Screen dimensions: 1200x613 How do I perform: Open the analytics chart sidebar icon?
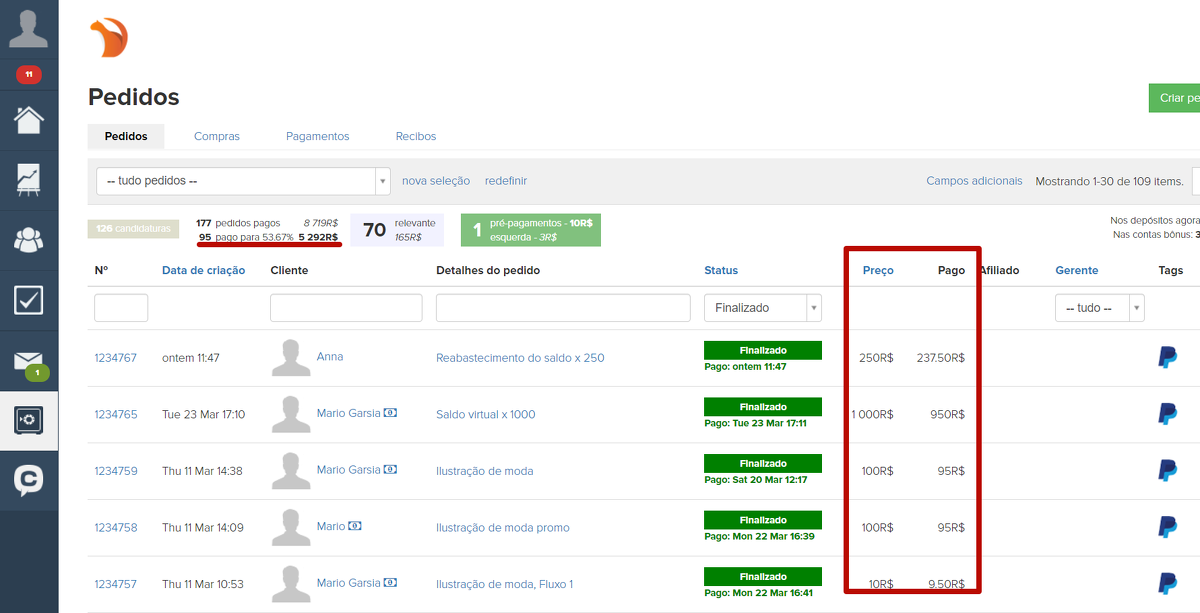tap(28, 180)
